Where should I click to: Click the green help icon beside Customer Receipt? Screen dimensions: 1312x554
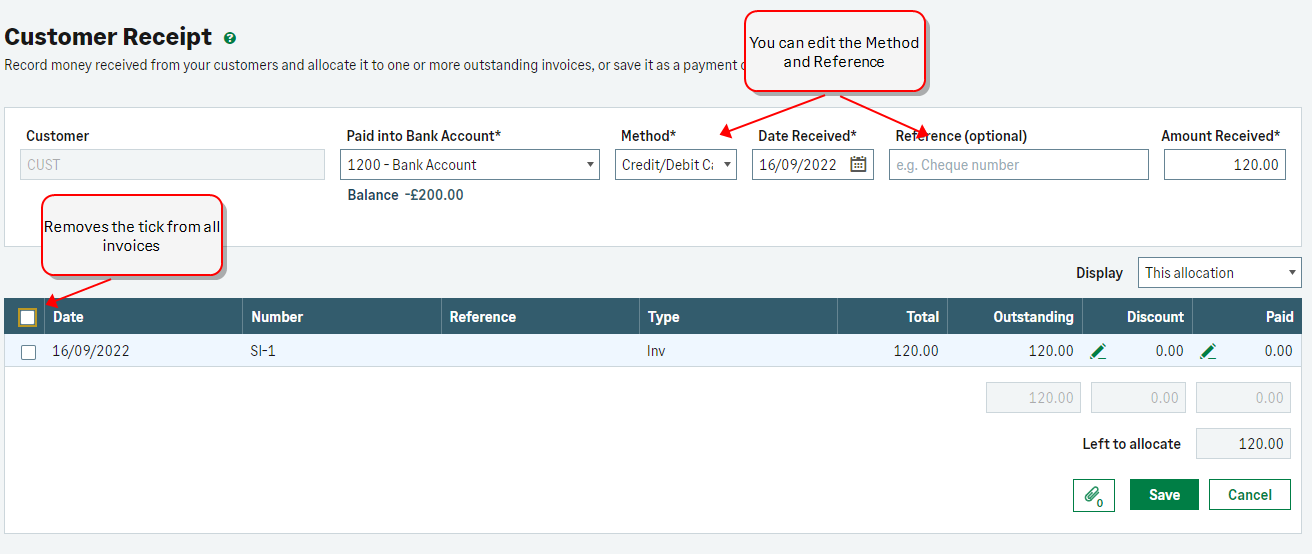(x=230, y=38)
